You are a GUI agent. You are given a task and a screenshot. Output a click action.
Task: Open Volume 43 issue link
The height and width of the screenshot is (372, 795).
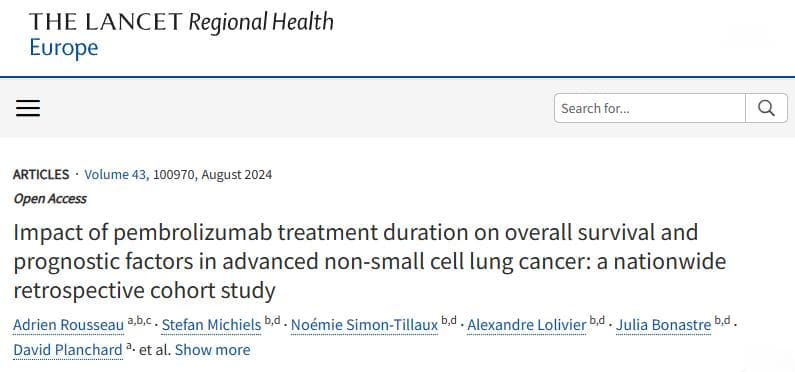coord(117,175)
